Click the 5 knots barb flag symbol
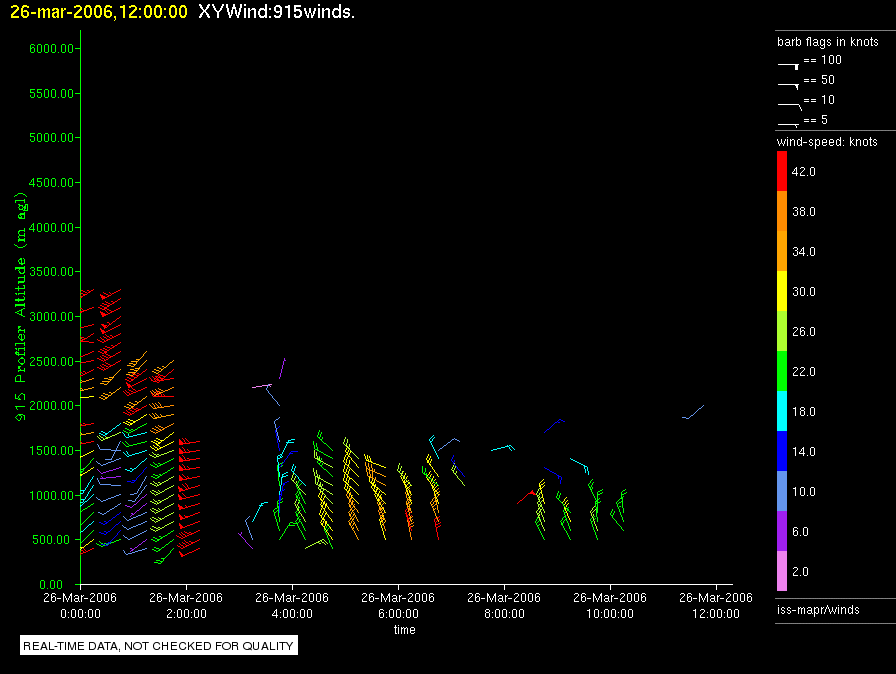This screenshot has width=896, height=674. (789, 124)
